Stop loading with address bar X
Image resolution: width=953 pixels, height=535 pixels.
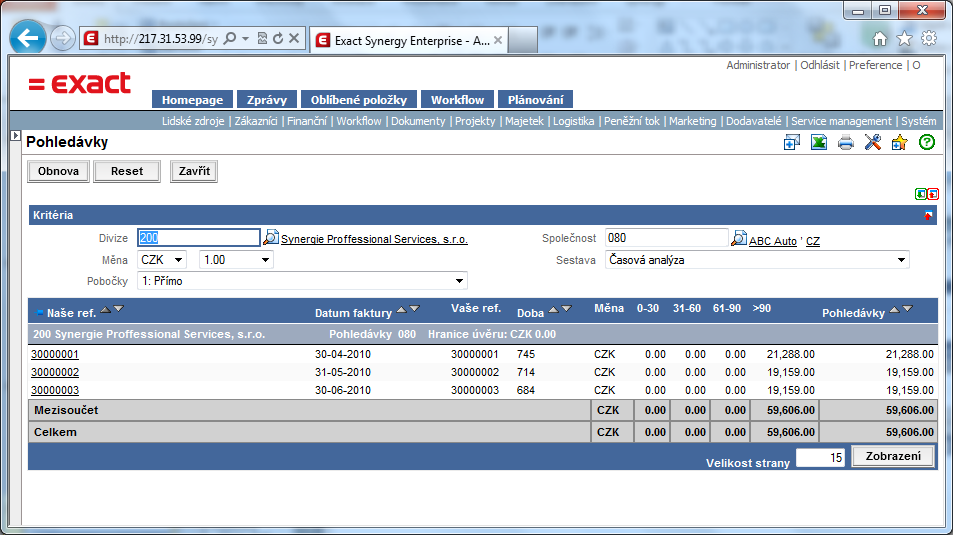tap(294, 38)
